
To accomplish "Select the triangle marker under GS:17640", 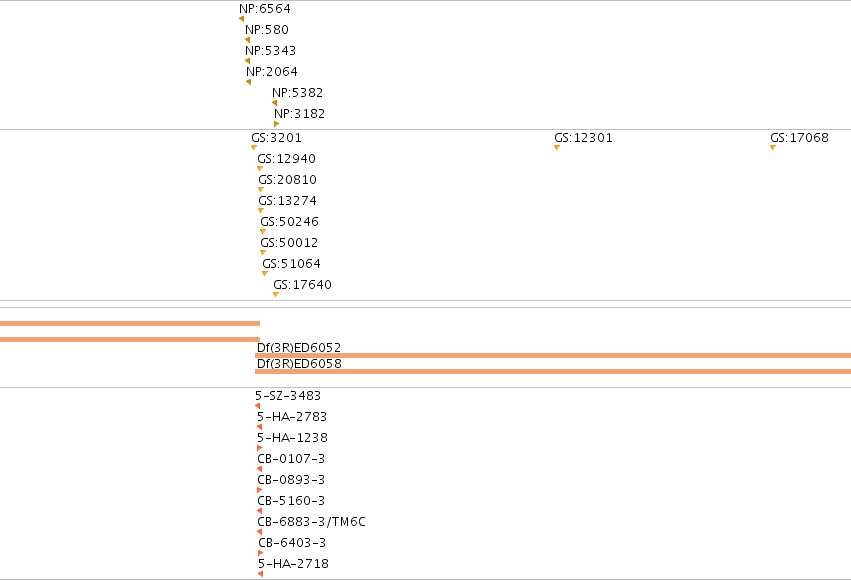I will (x=276, y=295).
